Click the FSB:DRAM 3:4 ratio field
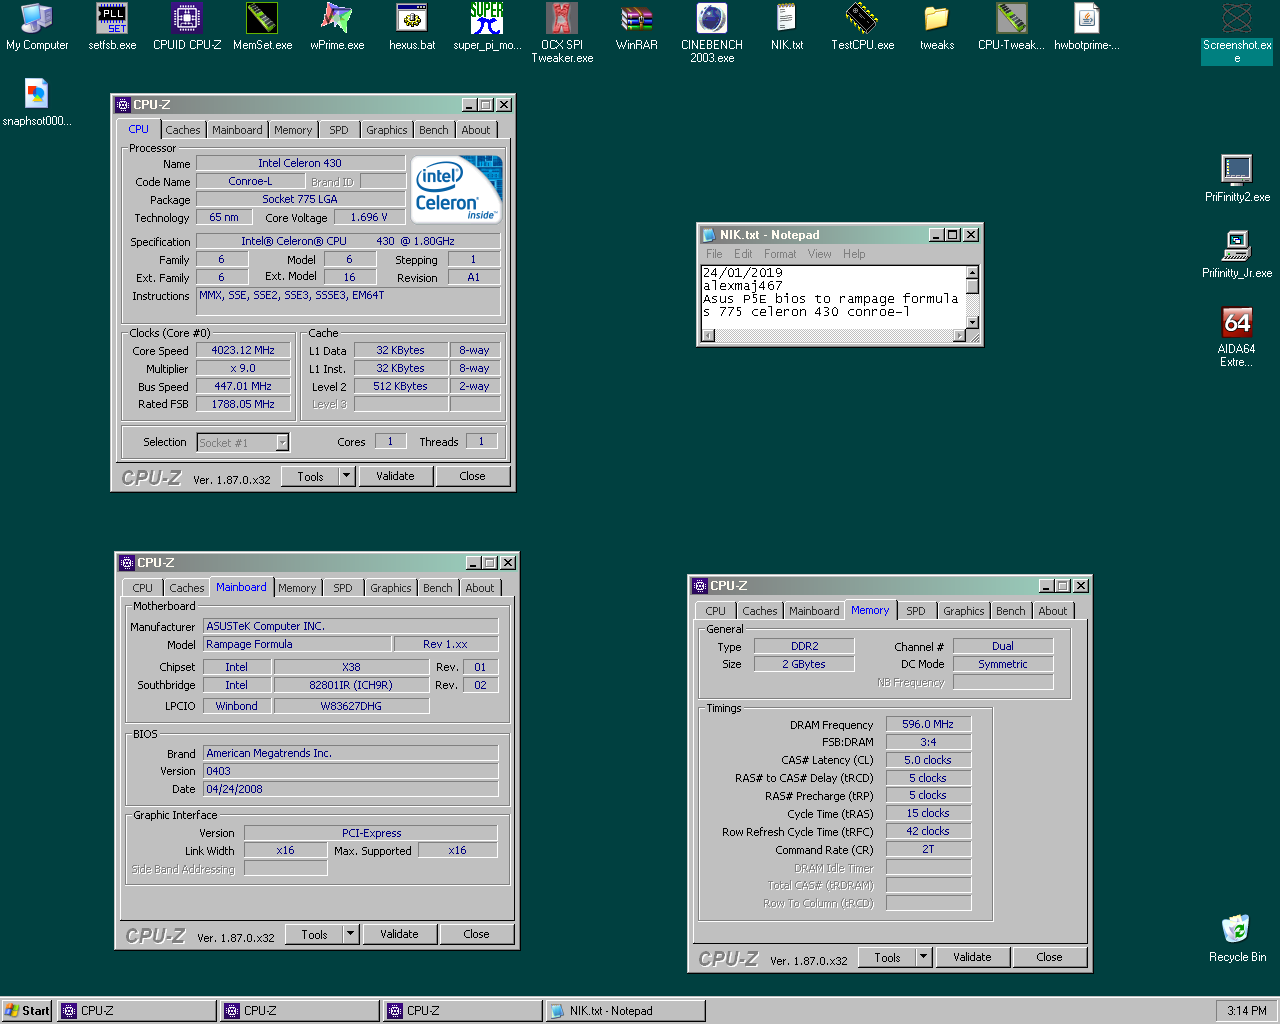Screen dimensions: 1280x1024 click(x=928, y=742)
